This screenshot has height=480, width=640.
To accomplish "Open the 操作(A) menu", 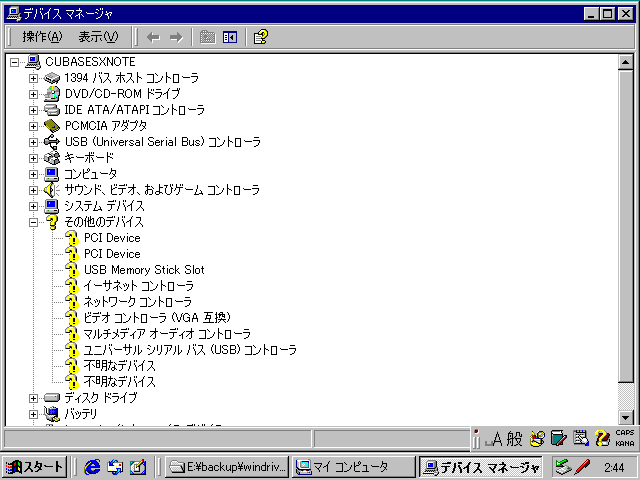I will [42, 37].
